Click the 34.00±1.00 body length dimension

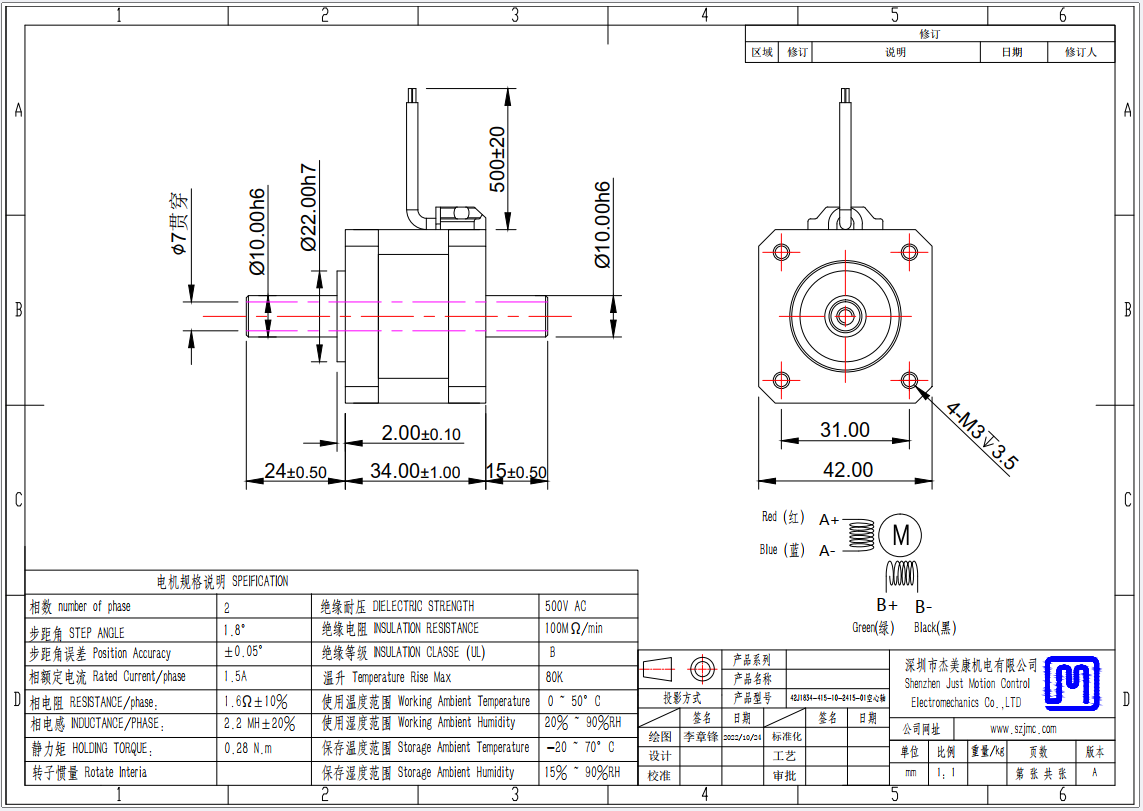(x=415, y=471)
